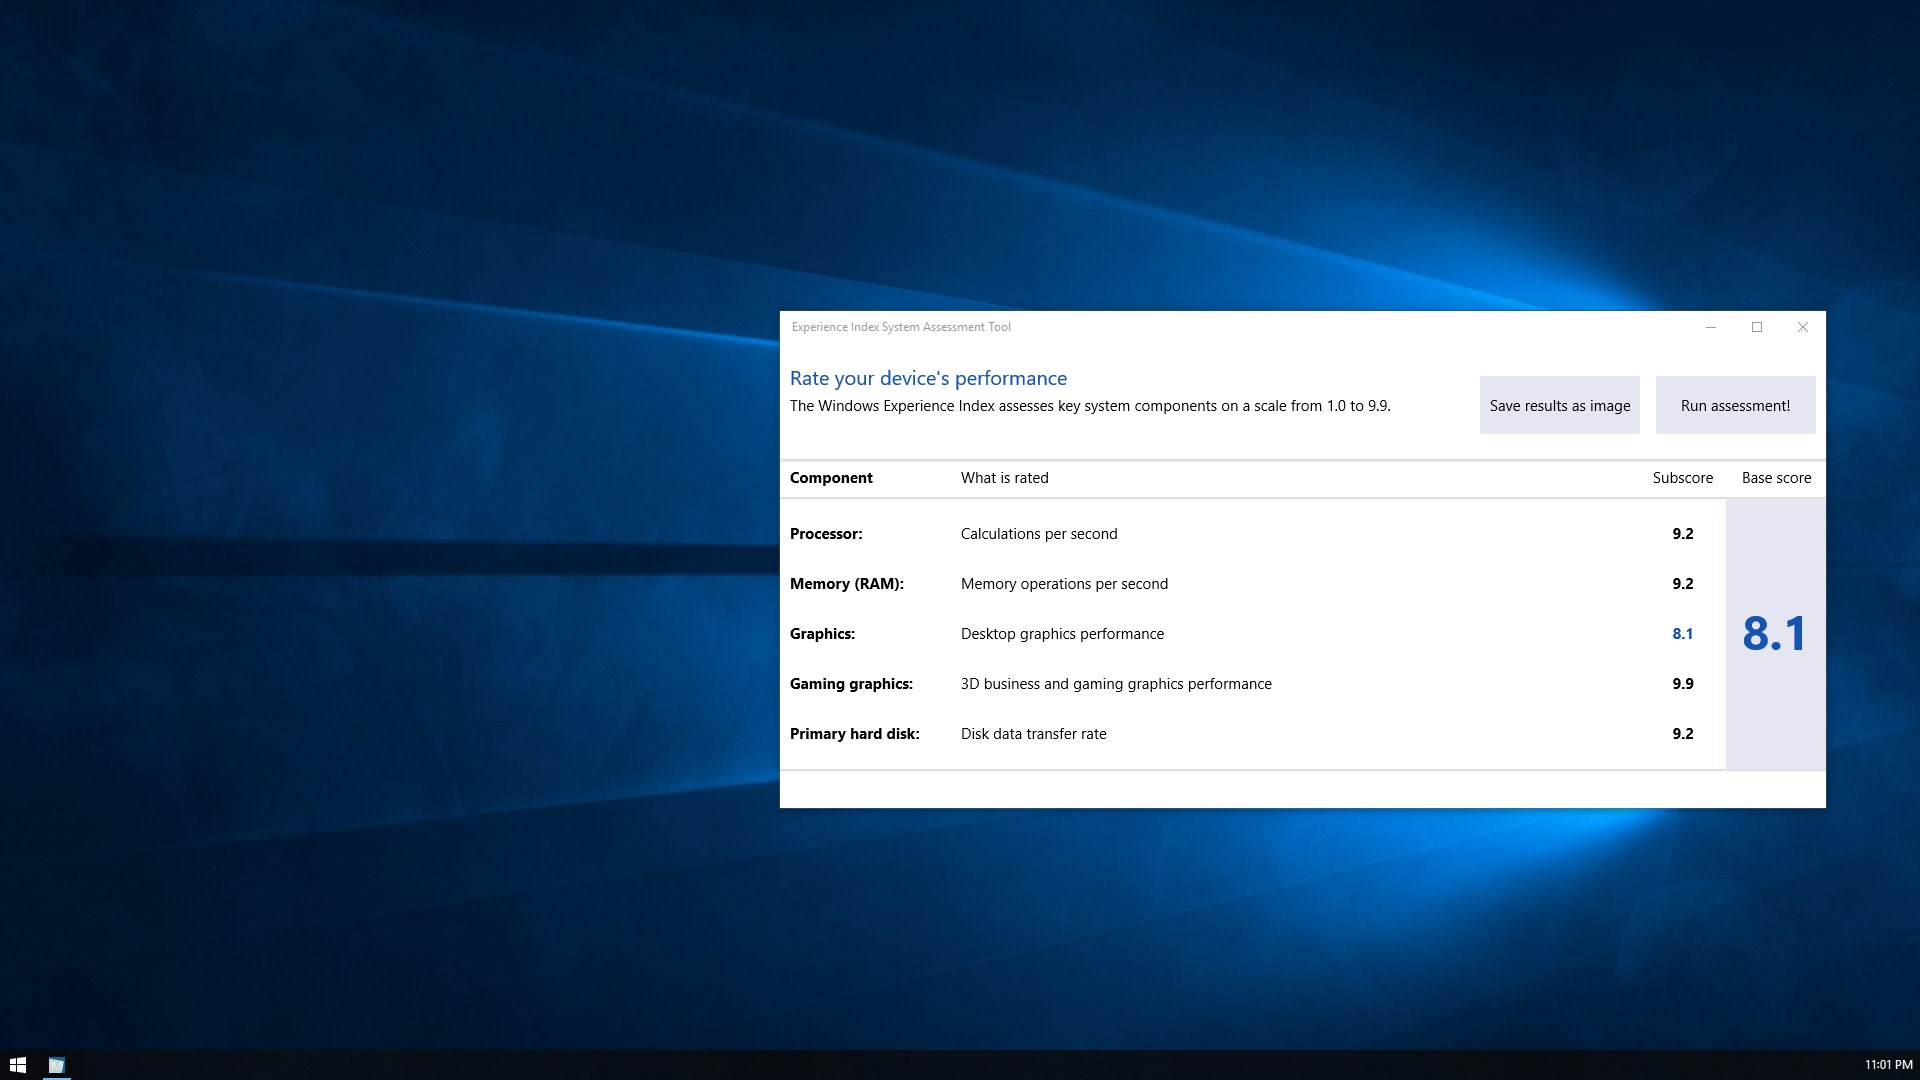Close the Experience Index System Assessment Tool
Viewport: 1920px width, 1080px height.
[1803, 327]
